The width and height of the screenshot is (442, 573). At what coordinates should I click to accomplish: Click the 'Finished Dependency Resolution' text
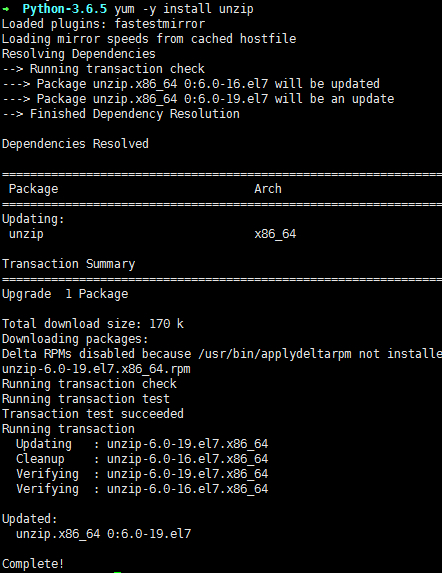click(134, 114)
